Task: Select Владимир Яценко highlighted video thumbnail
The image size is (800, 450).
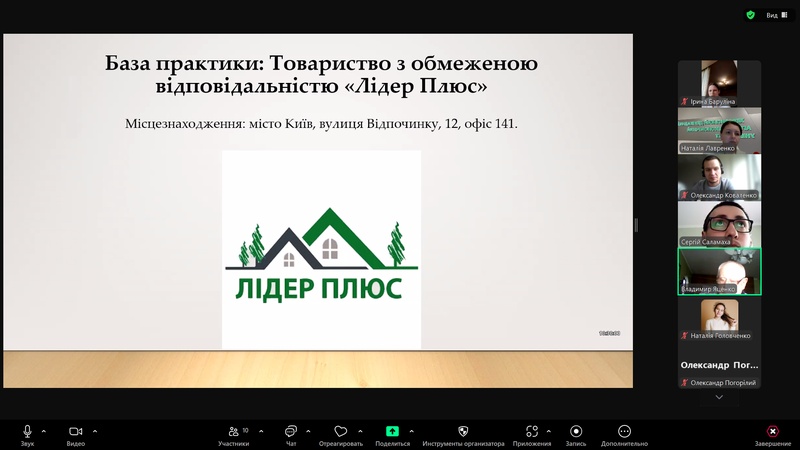Action: [719, 271]
